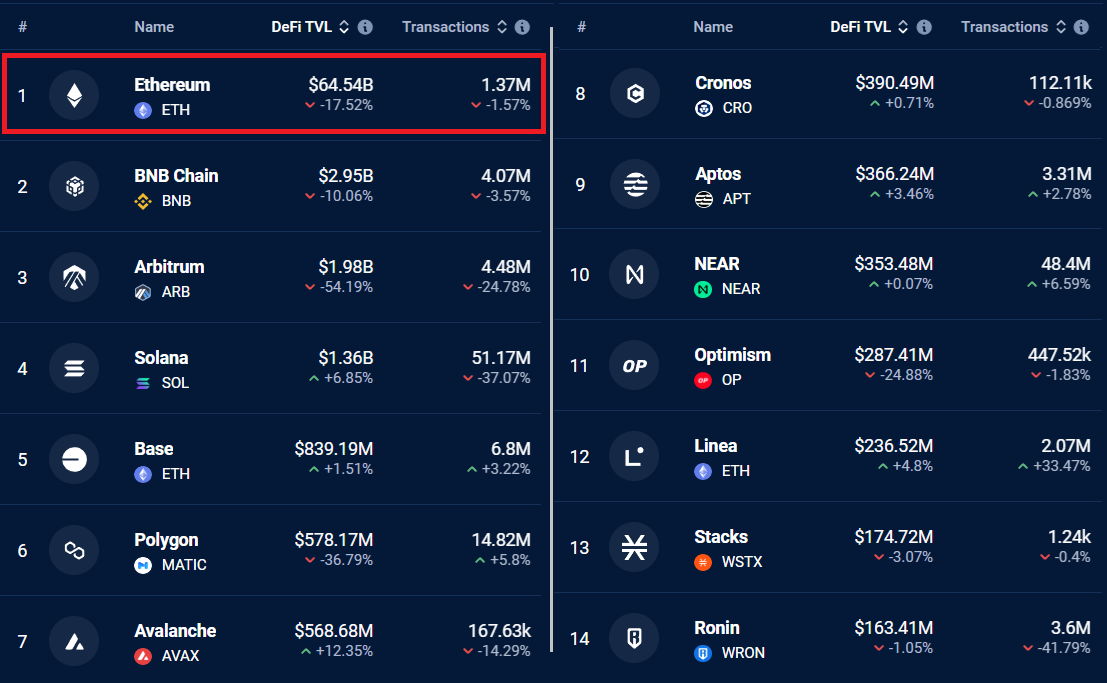Select the Optimism OP logo icon

634,365
